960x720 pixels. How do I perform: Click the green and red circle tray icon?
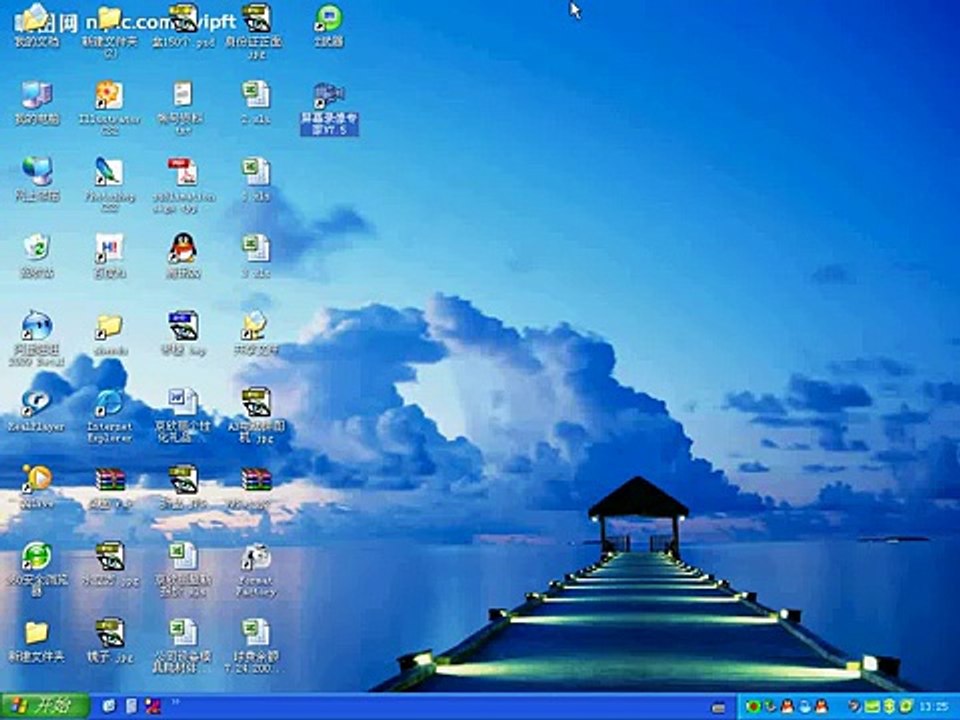(752, 707)
